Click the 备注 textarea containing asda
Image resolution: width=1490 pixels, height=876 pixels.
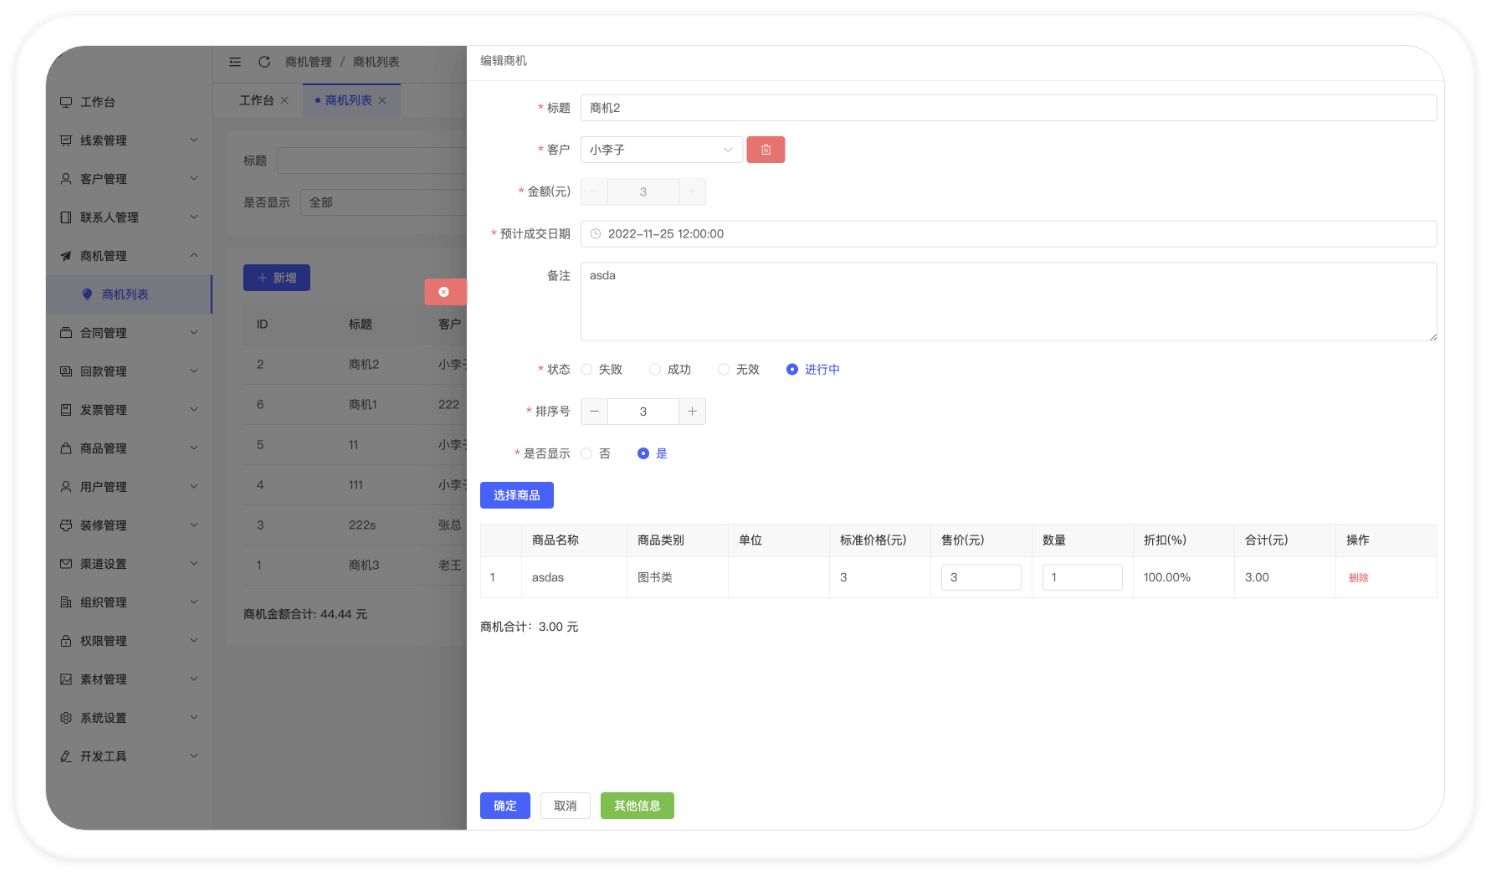[x=1009, y=302]
